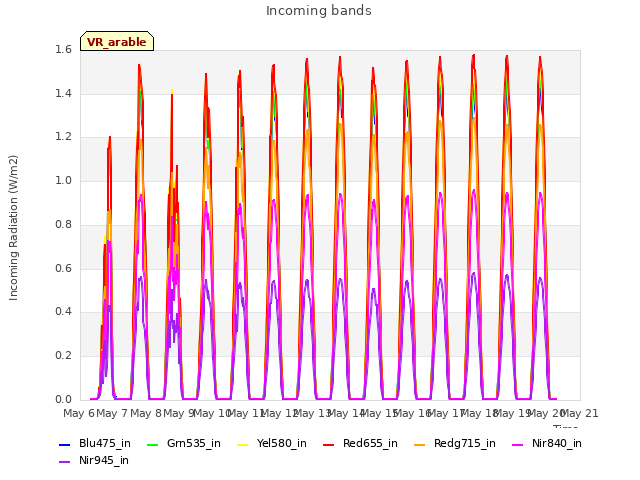Viewport: 640px width, 480px height.
Task: Click the VR_arable annotation label
Action: pos(117,42)
